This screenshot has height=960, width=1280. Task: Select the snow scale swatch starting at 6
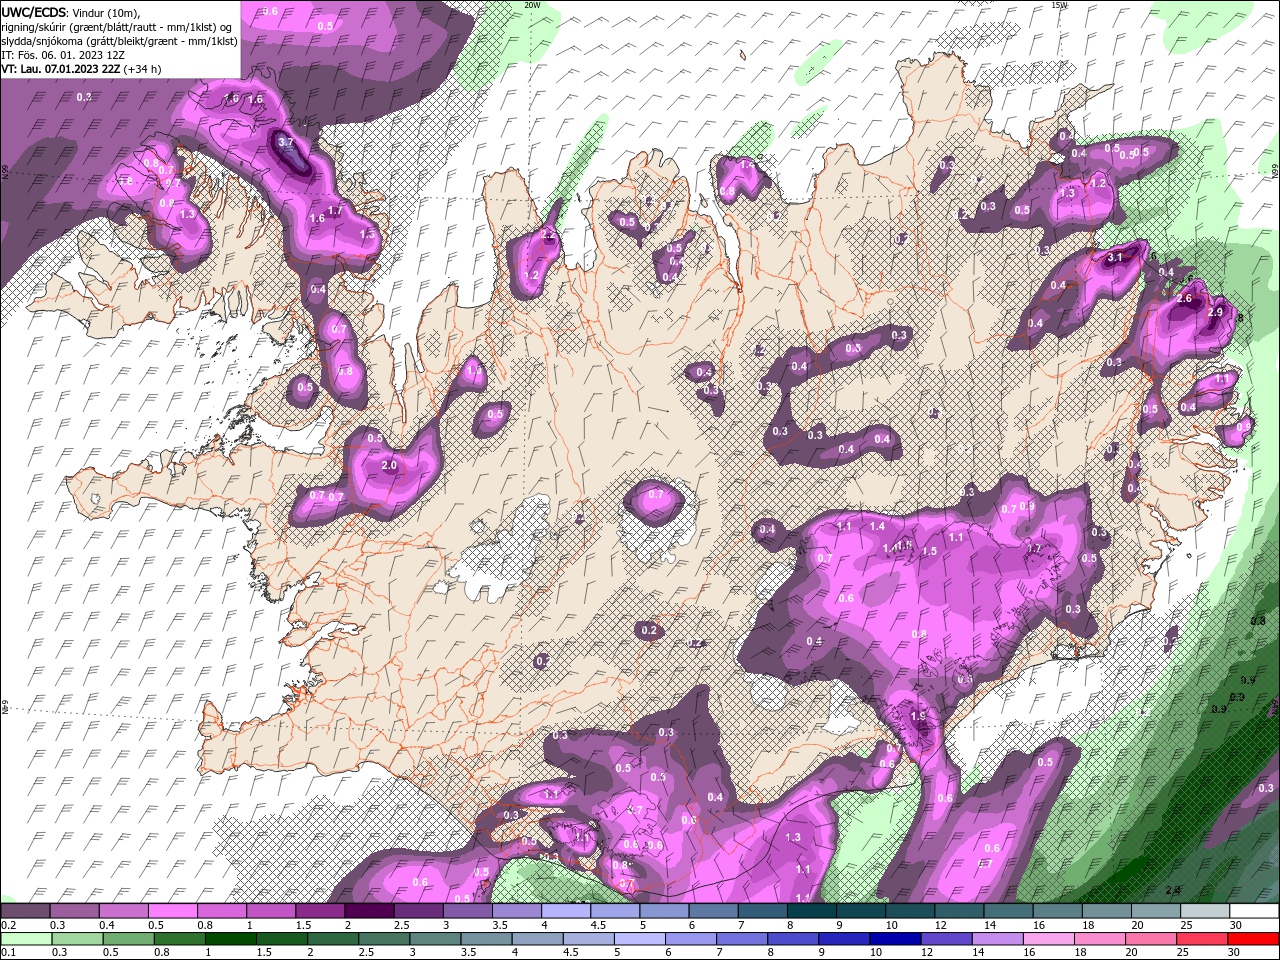(x=713, y=911)
